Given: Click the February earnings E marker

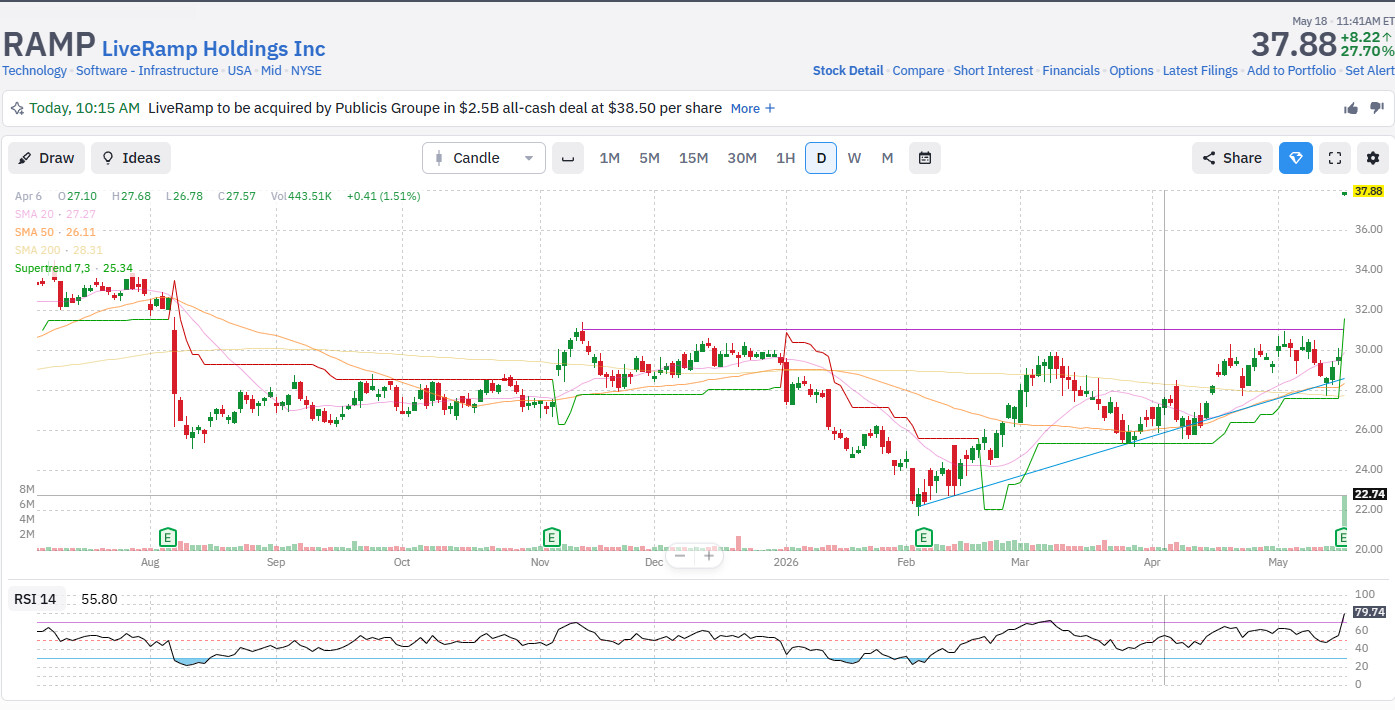Looking at the screenshot, I should click(924, 538).
